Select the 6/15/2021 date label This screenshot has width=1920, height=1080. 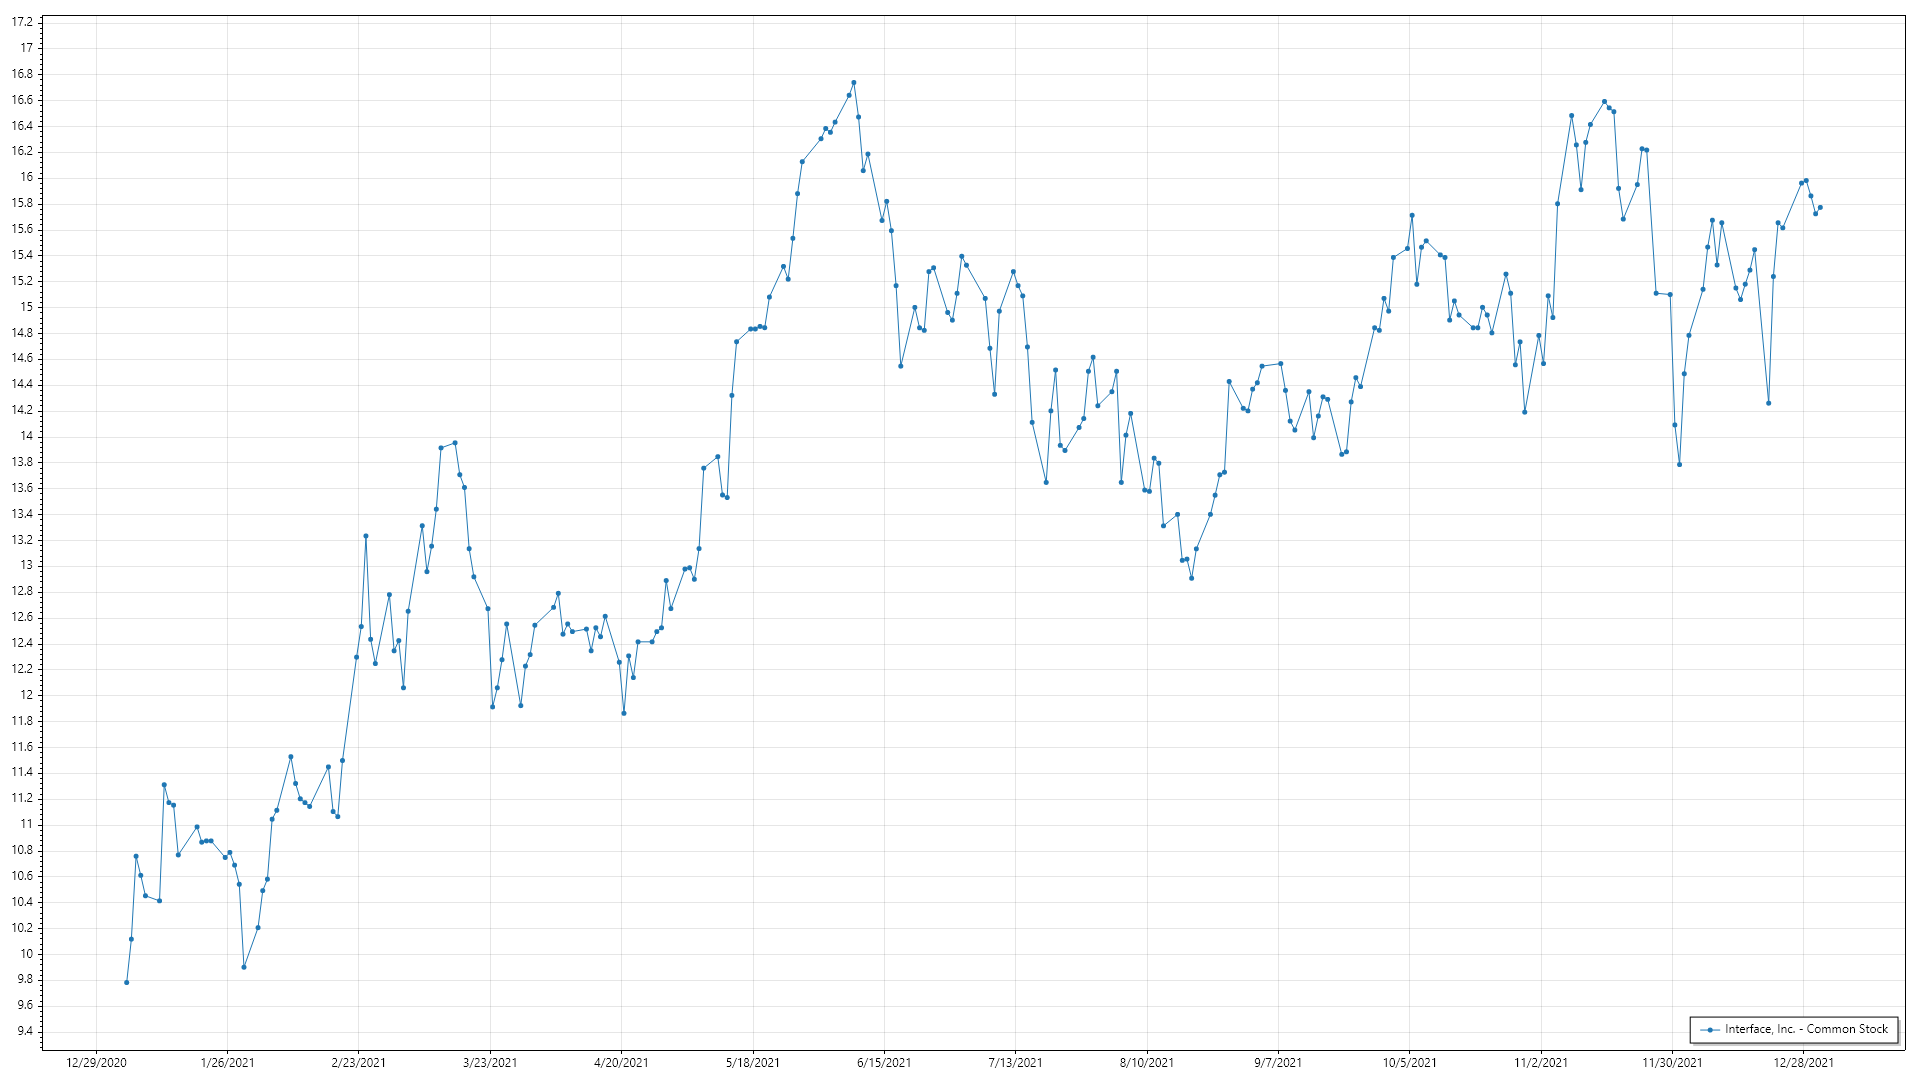(x=884, y=1063)
